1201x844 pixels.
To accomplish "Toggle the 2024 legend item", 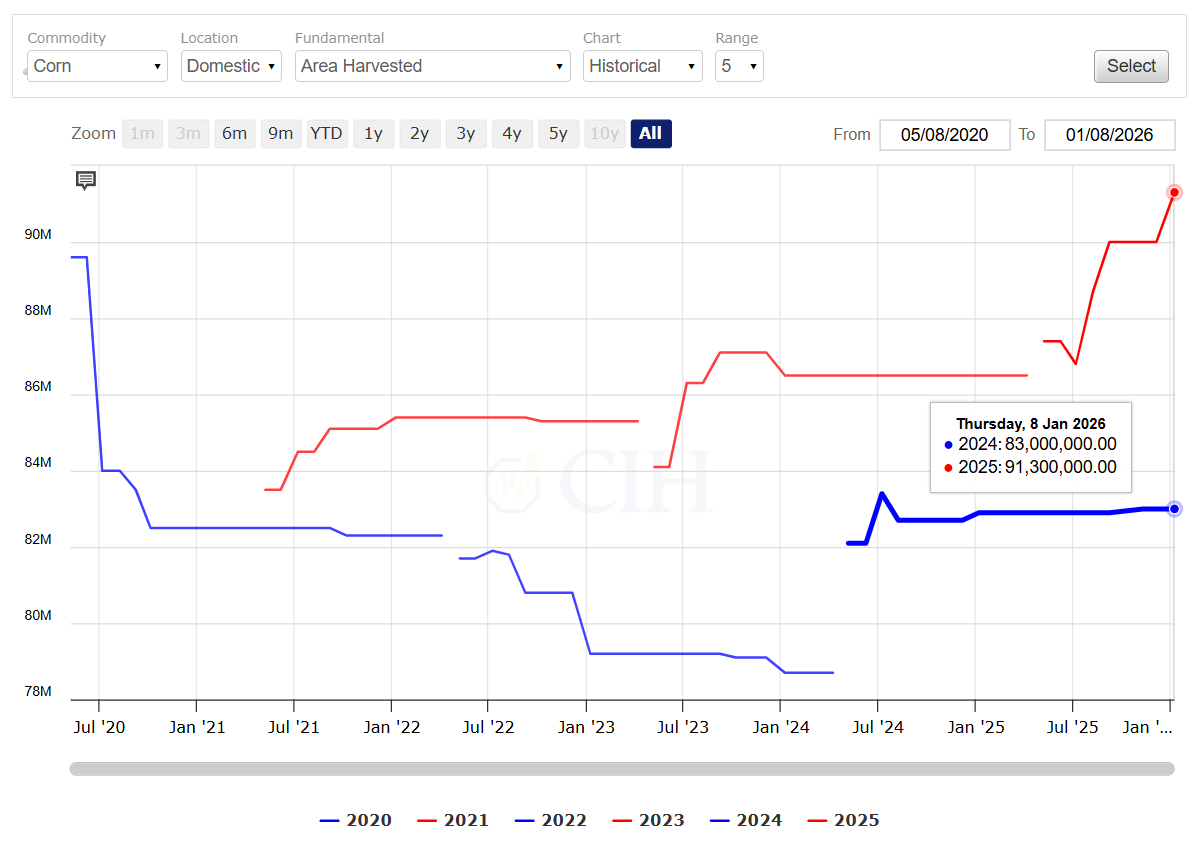I will [x=746, y=821].
